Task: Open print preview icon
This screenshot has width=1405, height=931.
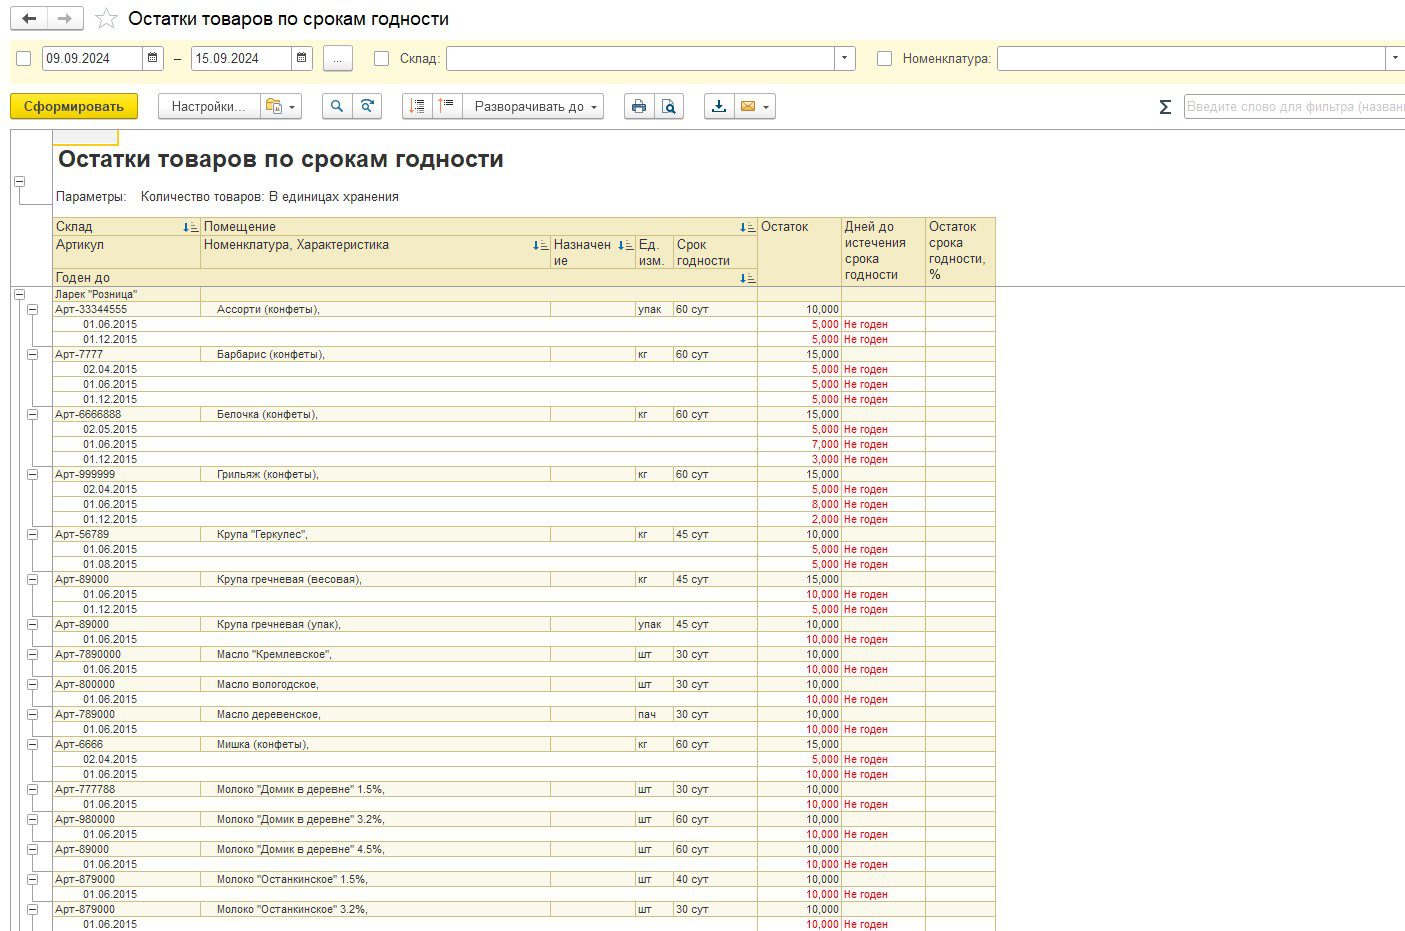Action: (669, 106)
